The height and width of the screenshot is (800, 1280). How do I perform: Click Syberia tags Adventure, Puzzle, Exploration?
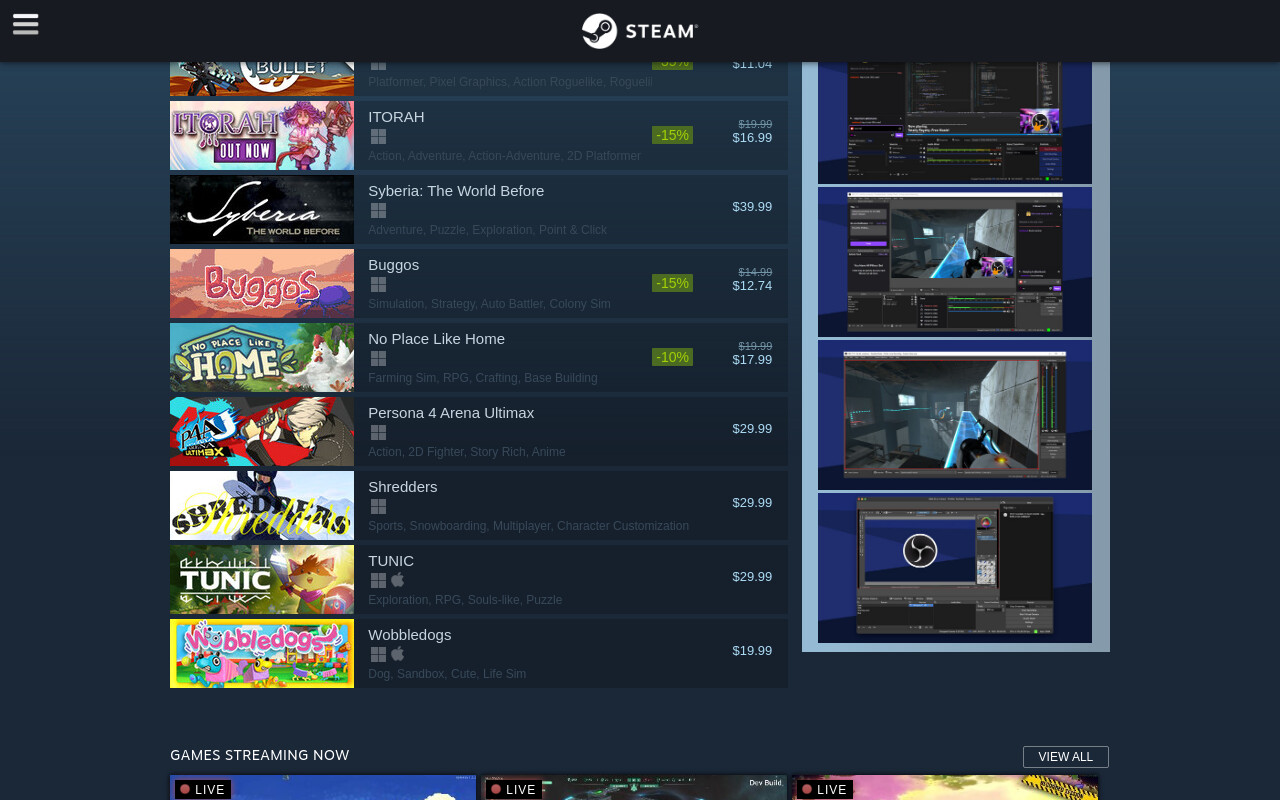[x=487, y=230]
